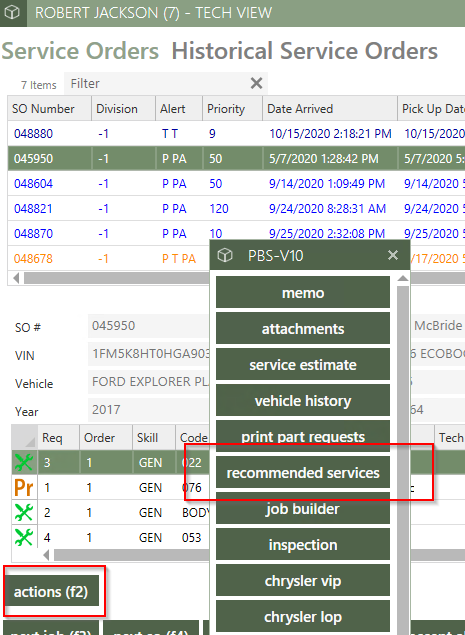Click the select-all corner of the jobs grid
The image size is (465, 635).
pos(24,438)
